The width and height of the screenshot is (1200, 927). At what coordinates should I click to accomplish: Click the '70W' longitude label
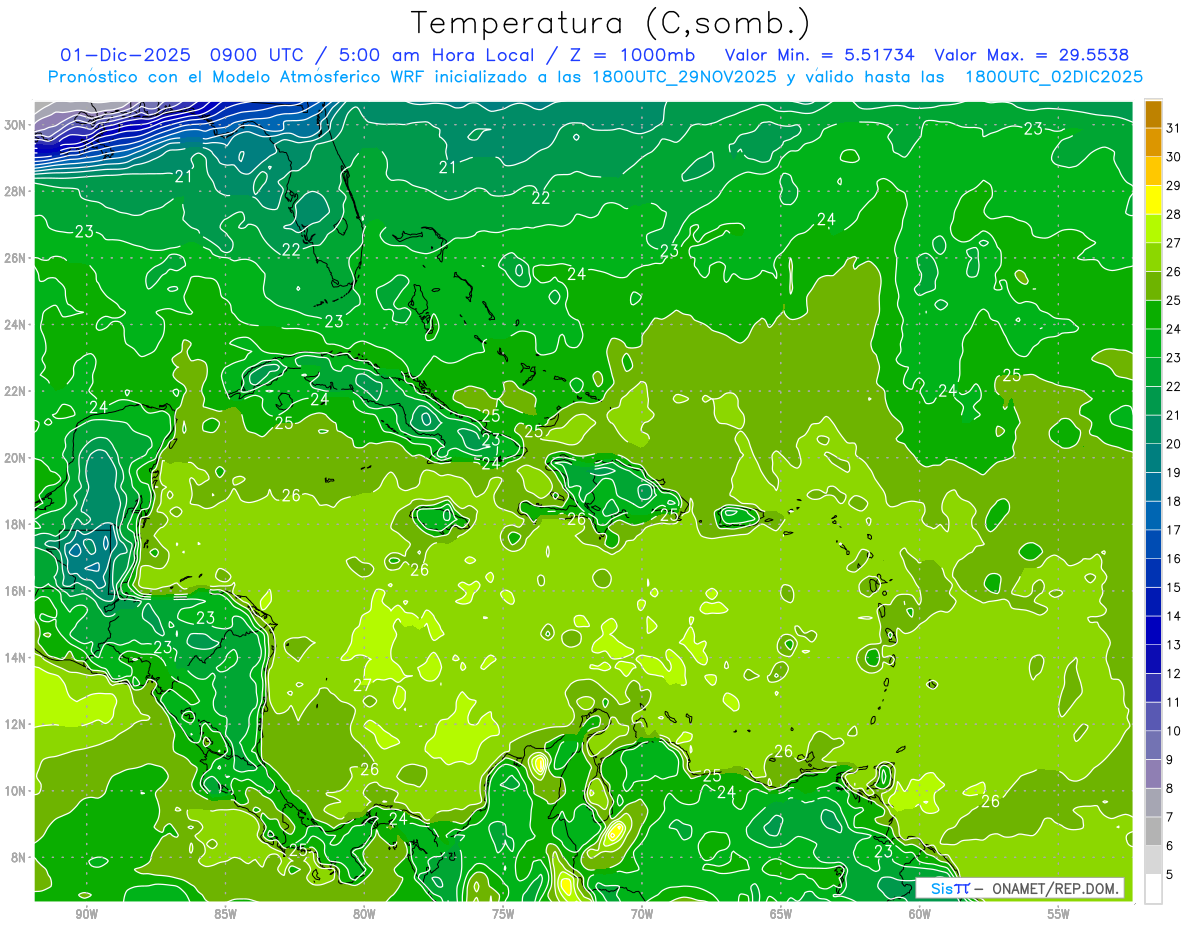click(642, 914)
